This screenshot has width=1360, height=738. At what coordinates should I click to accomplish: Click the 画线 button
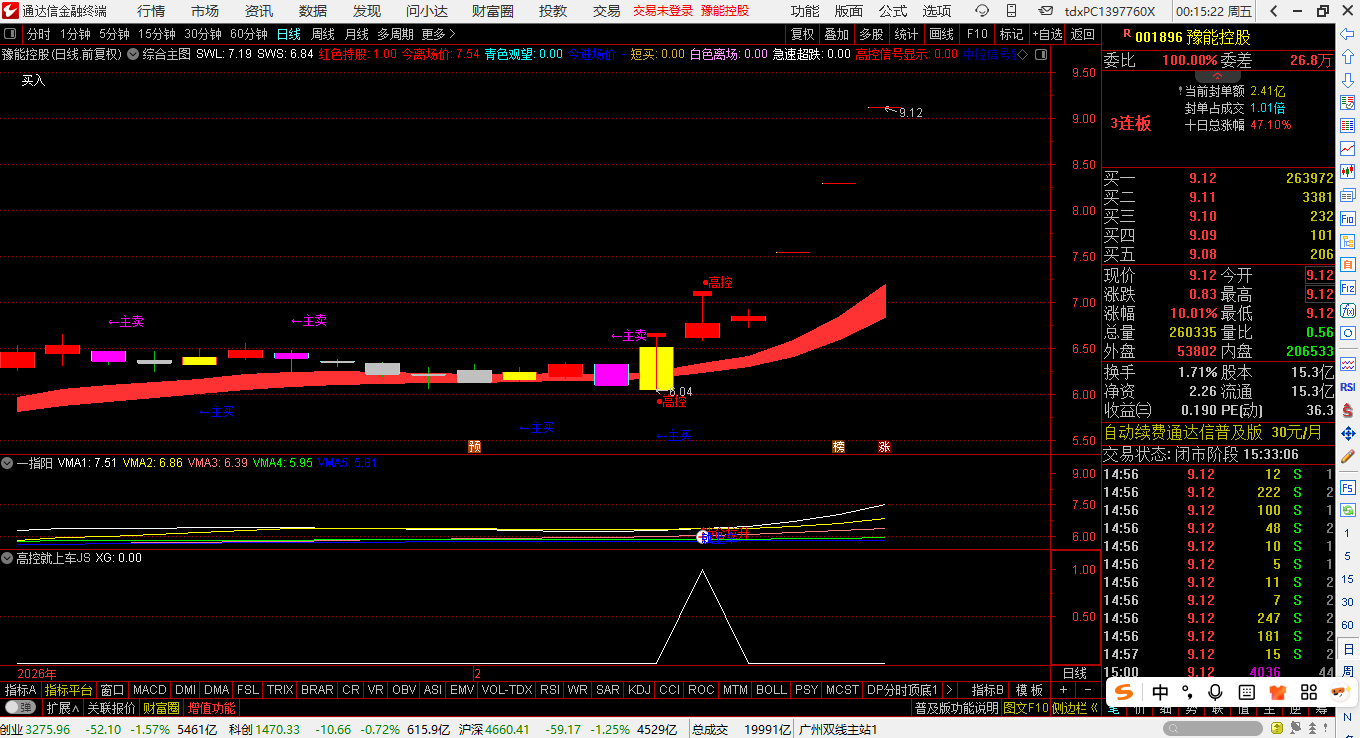[x=941, y=34]
